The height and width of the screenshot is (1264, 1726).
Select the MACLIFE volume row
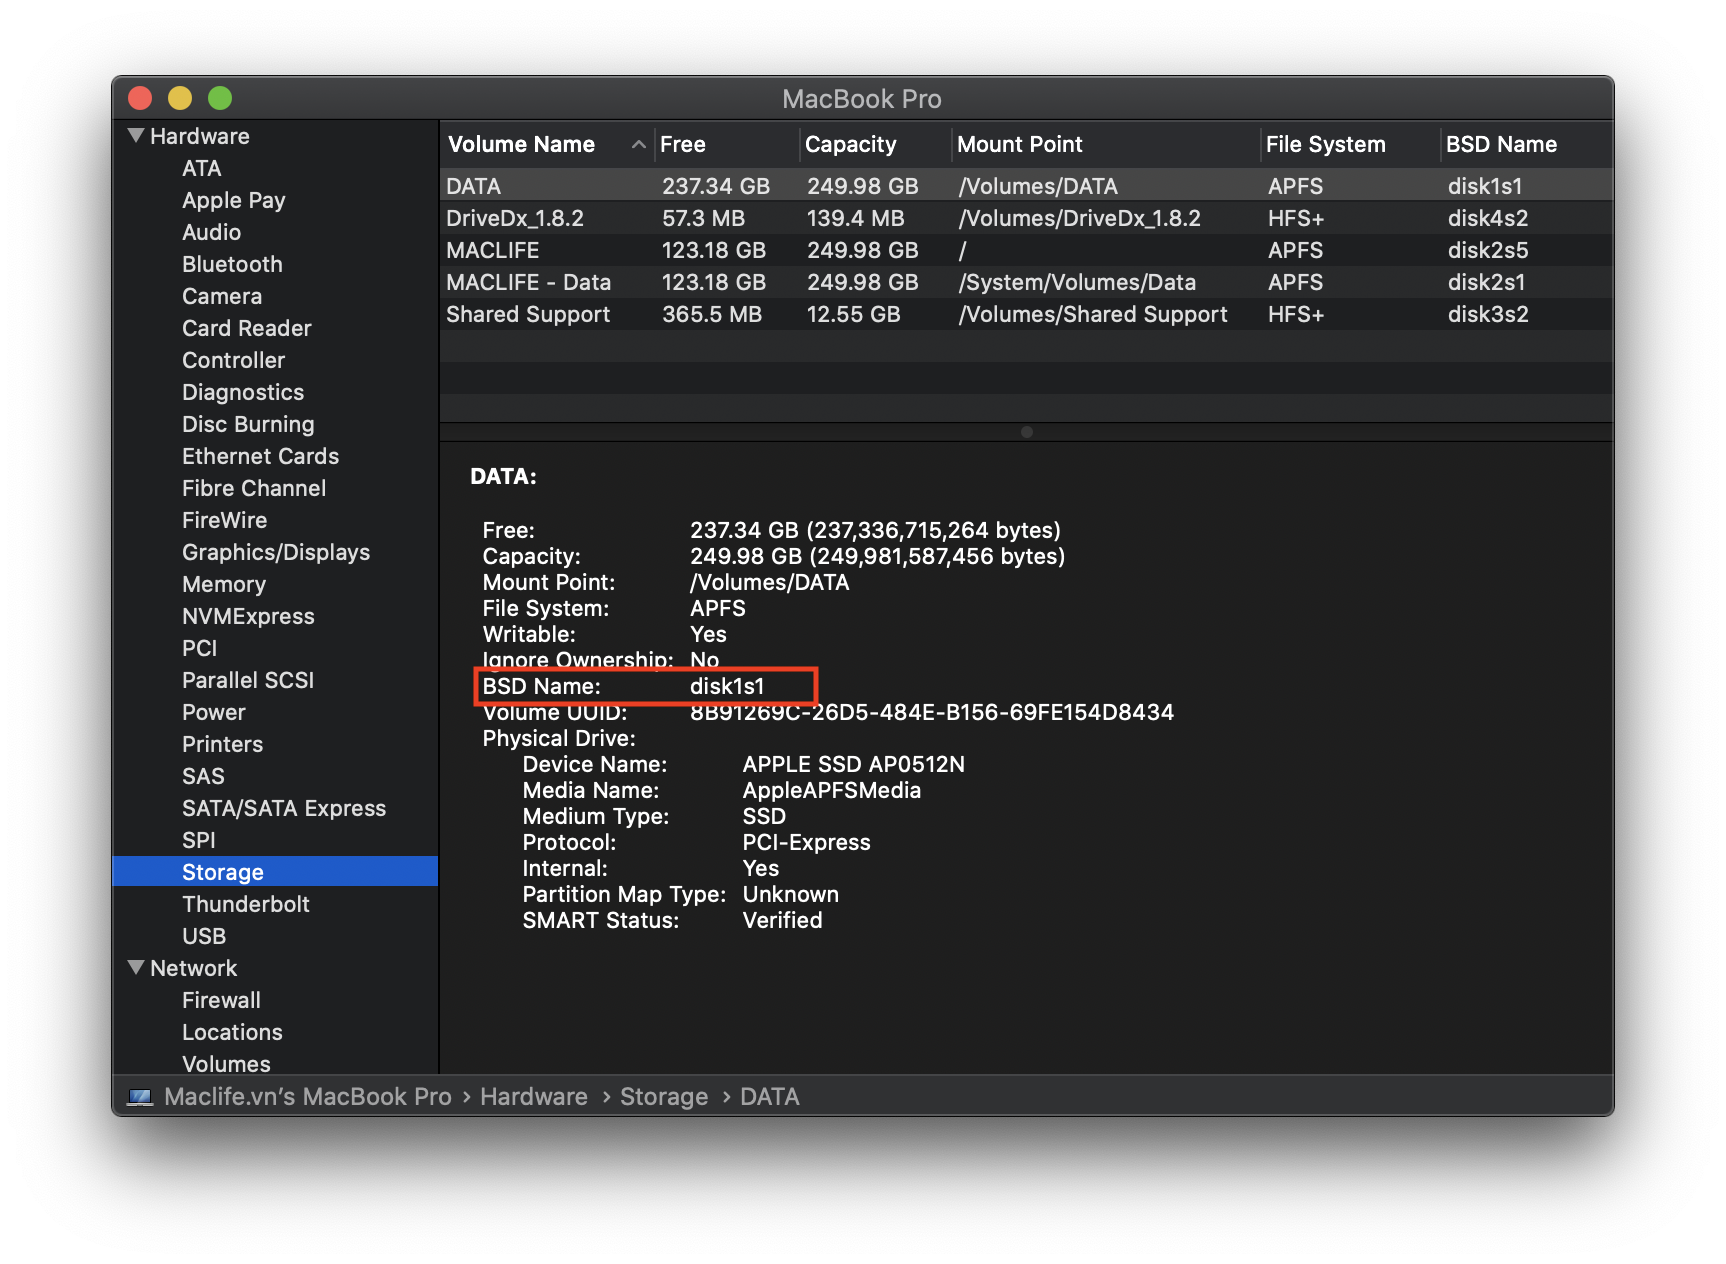492,250
